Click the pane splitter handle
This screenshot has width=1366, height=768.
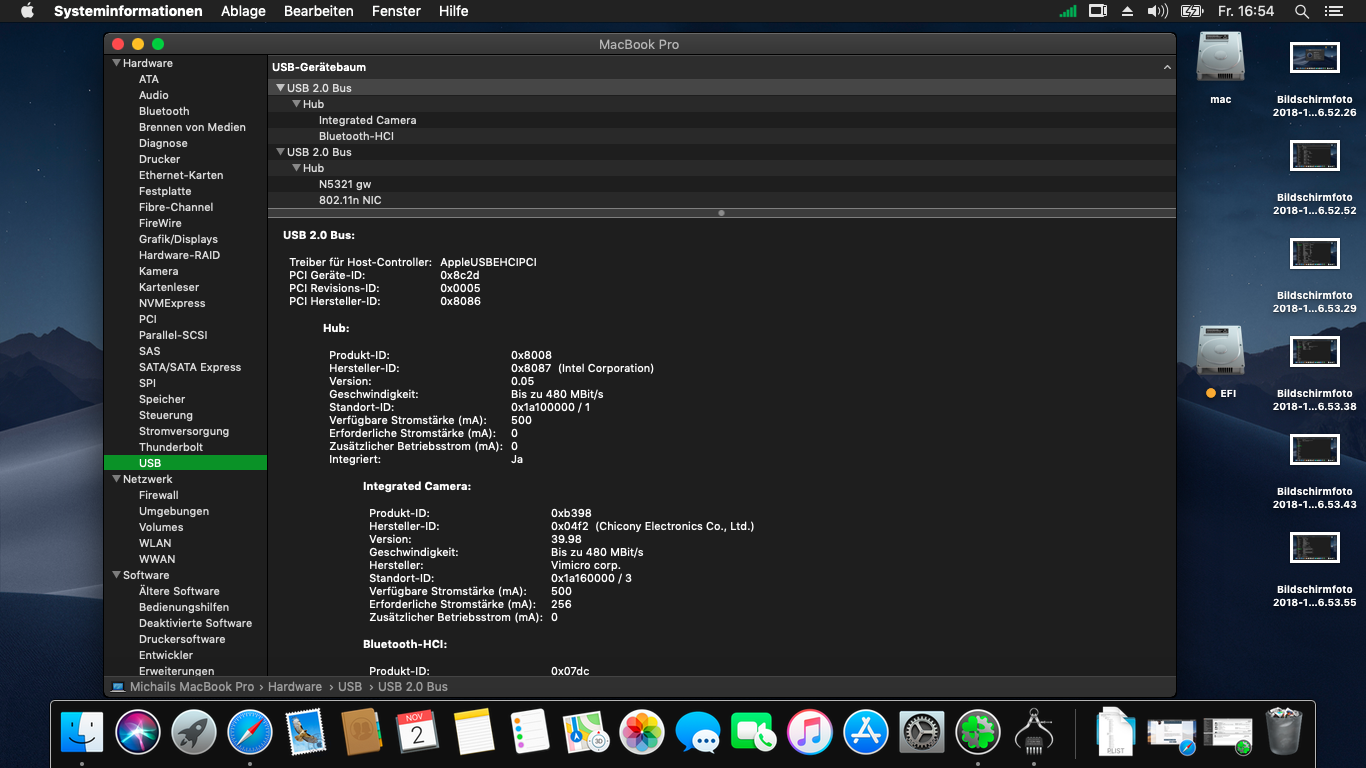[x=721, y=213]
